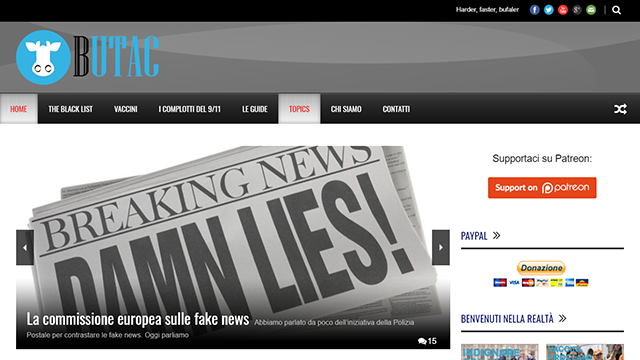Click the 'Supportaci su Patreon:' text
The height and width of the screenshot is (360, 640).
tap(542, 158)
